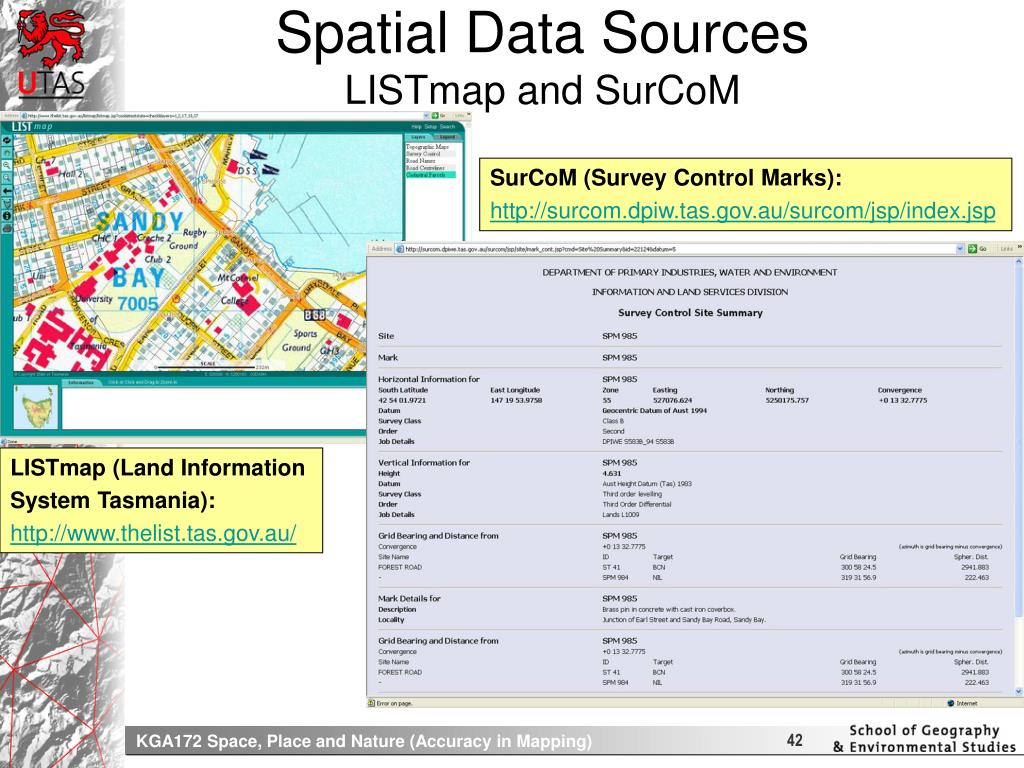1024x768 pixels.
Task: Click the School of Geography & Environmental Studies text
Action: [925, 739]
